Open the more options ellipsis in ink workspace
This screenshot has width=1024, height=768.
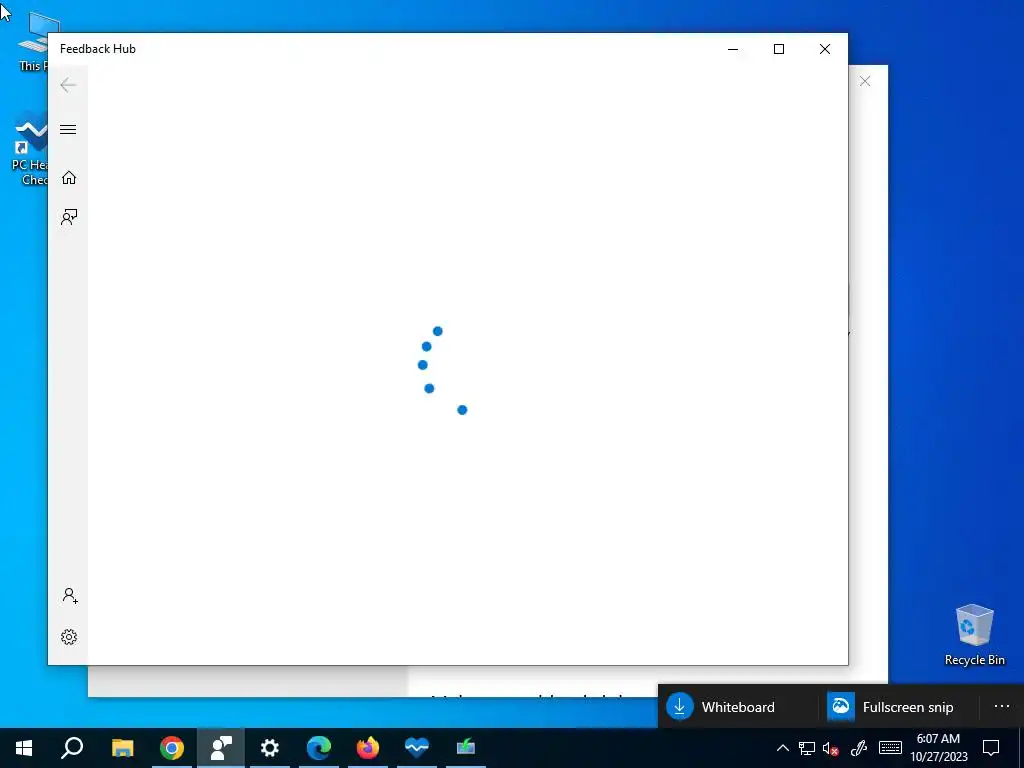1002,707
